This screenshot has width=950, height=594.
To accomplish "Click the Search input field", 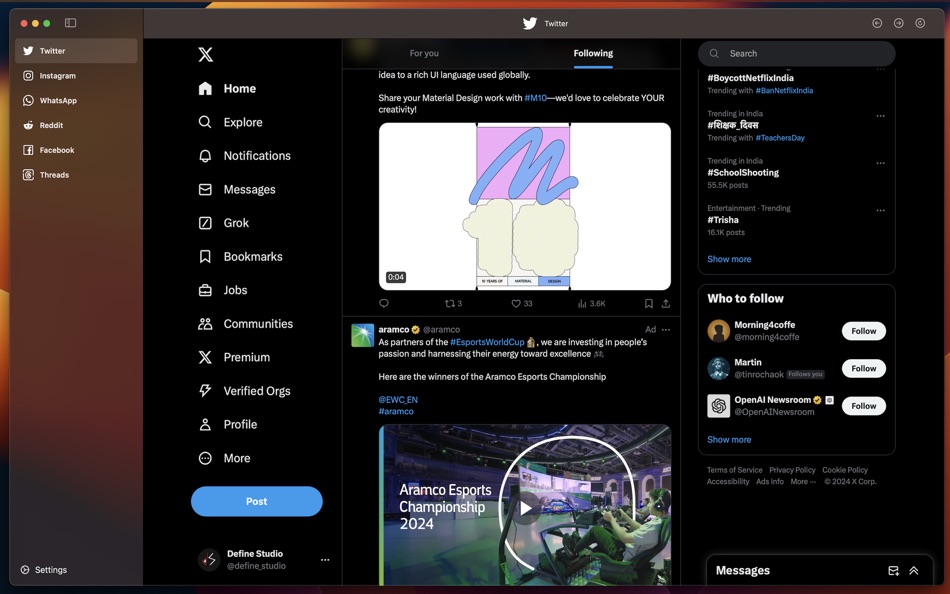I will pos(797,53).
